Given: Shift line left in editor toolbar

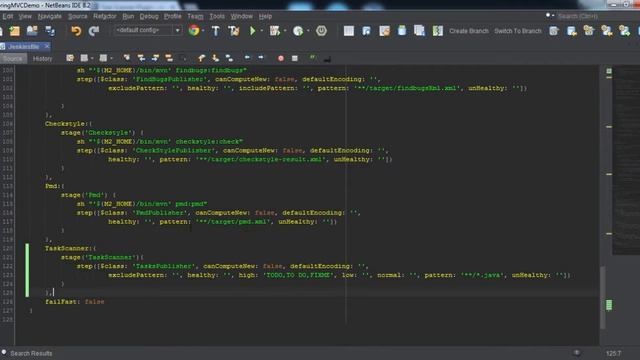Looking at the screenshot, I should 247,58.
